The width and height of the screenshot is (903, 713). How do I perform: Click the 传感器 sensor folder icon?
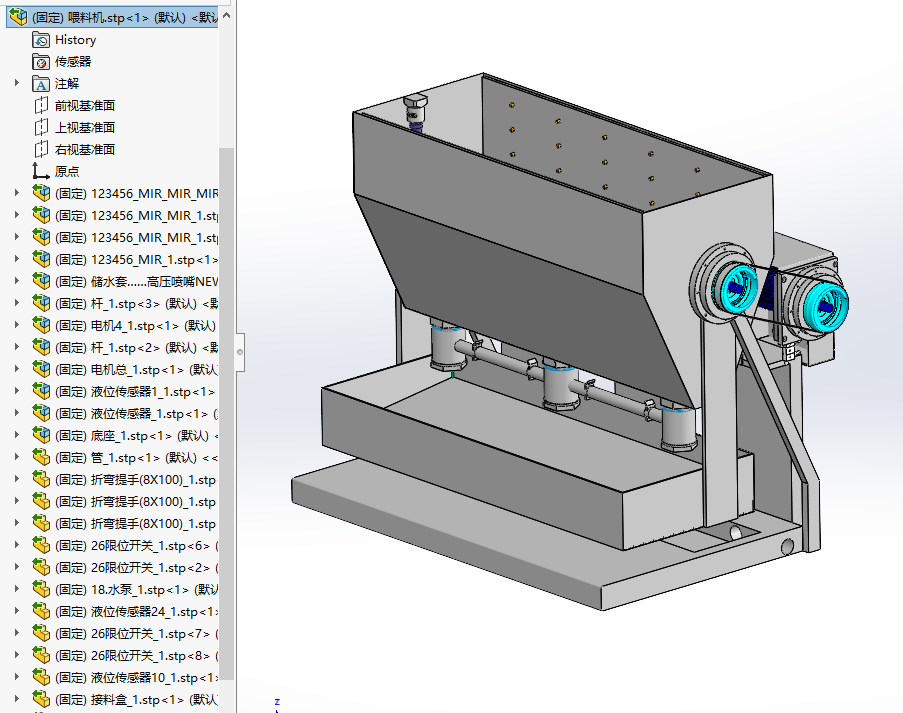pyautogui.click(x=41, y=62)
